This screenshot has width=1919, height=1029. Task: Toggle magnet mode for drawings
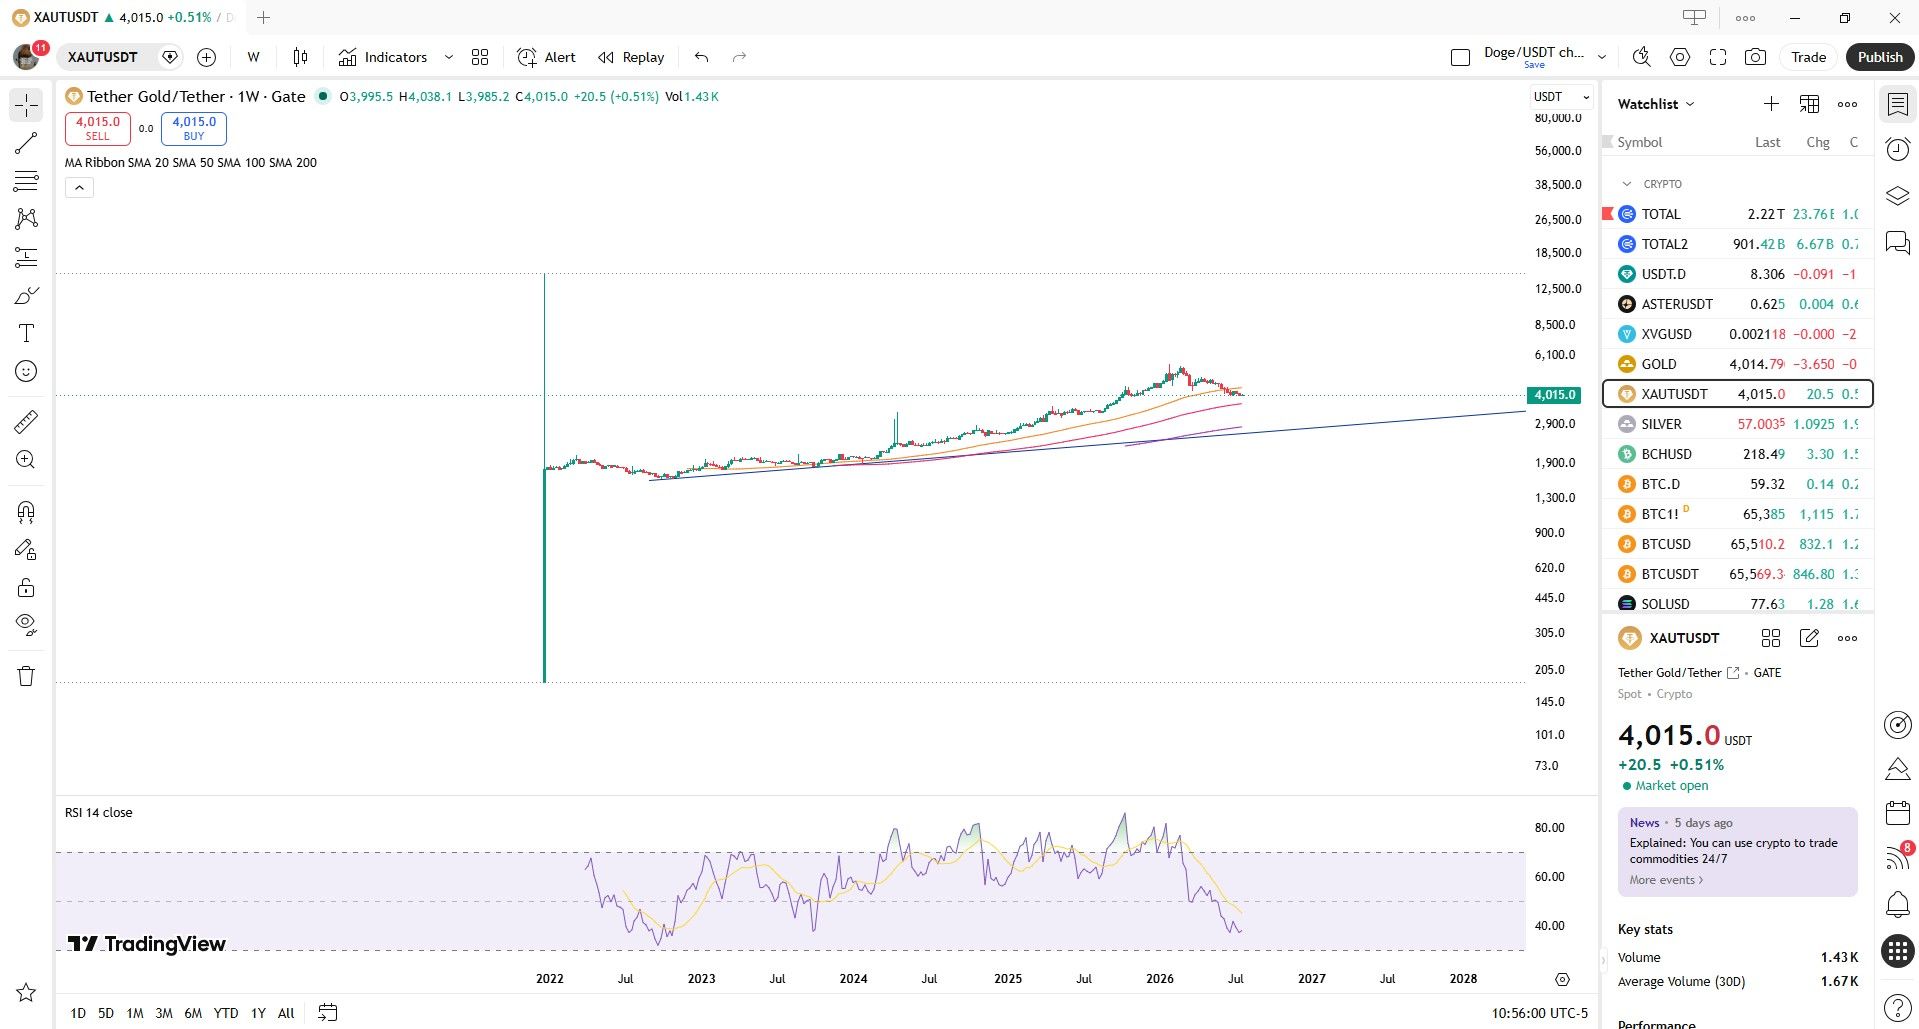pyautogui.click(x=26, y=512)
